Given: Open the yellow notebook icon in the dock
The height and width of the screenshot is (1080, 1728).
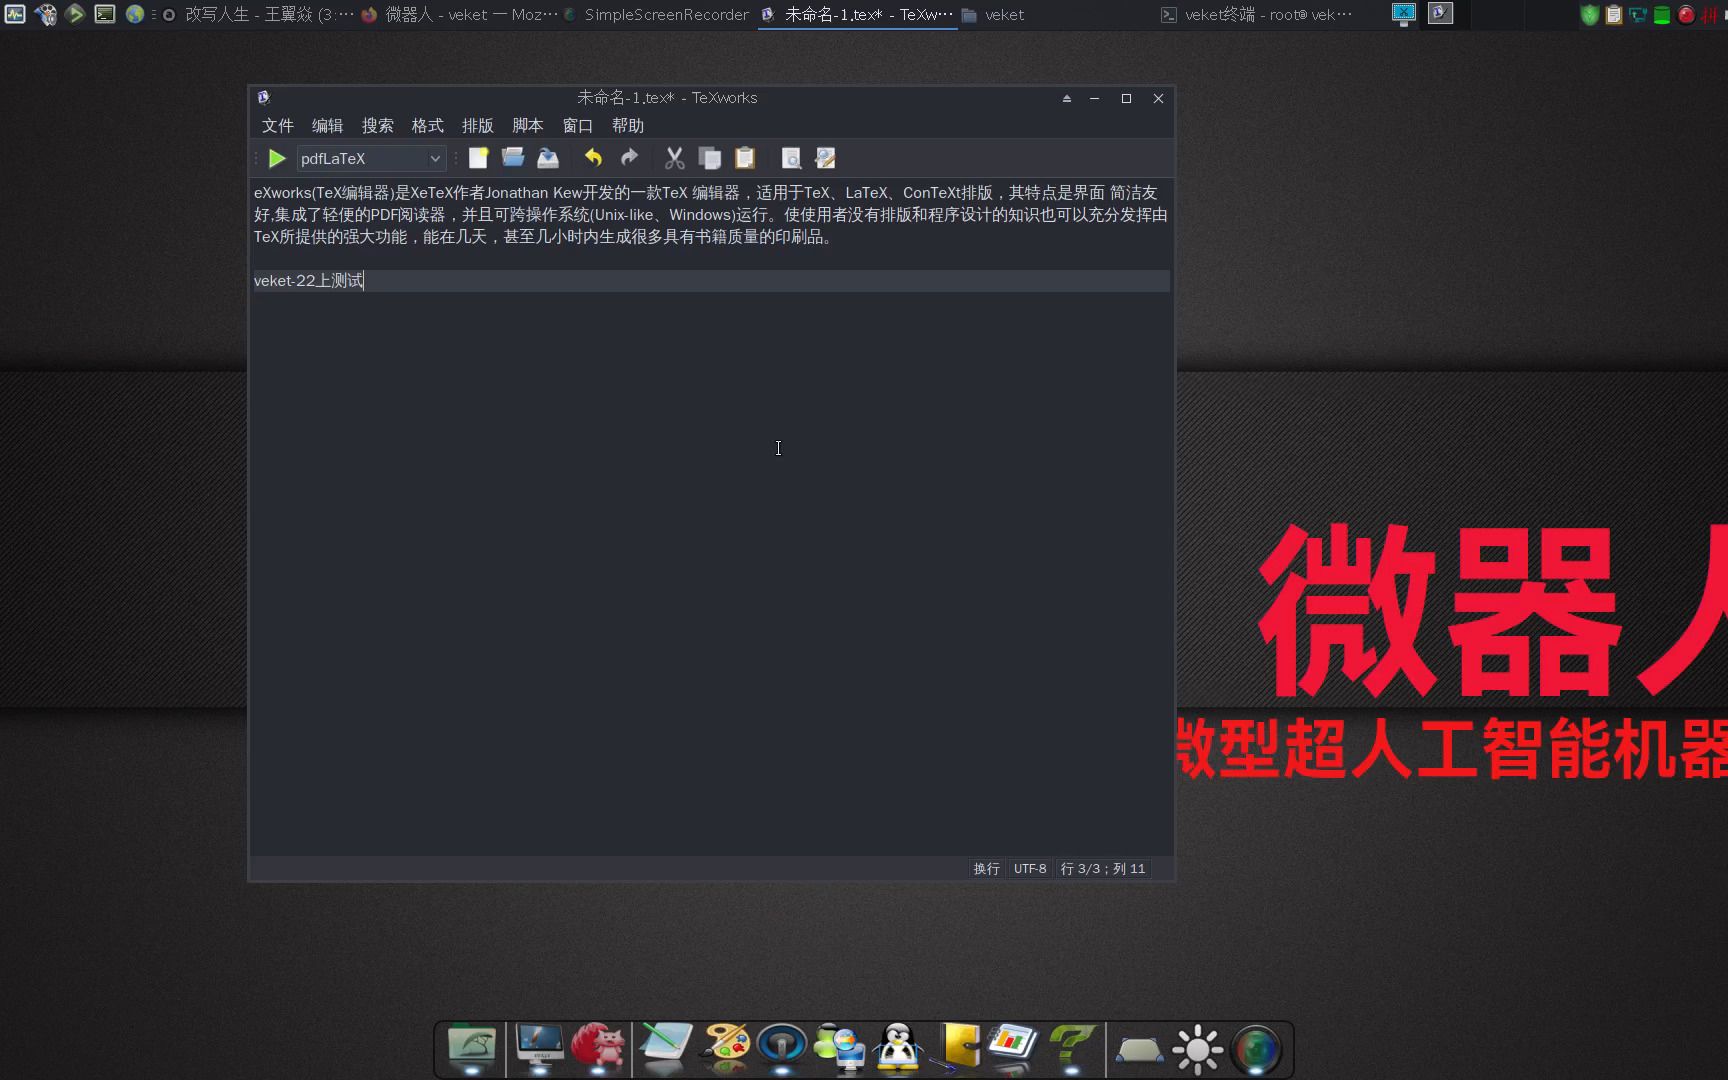Looking at the screenshot, I should point(957,1047).
